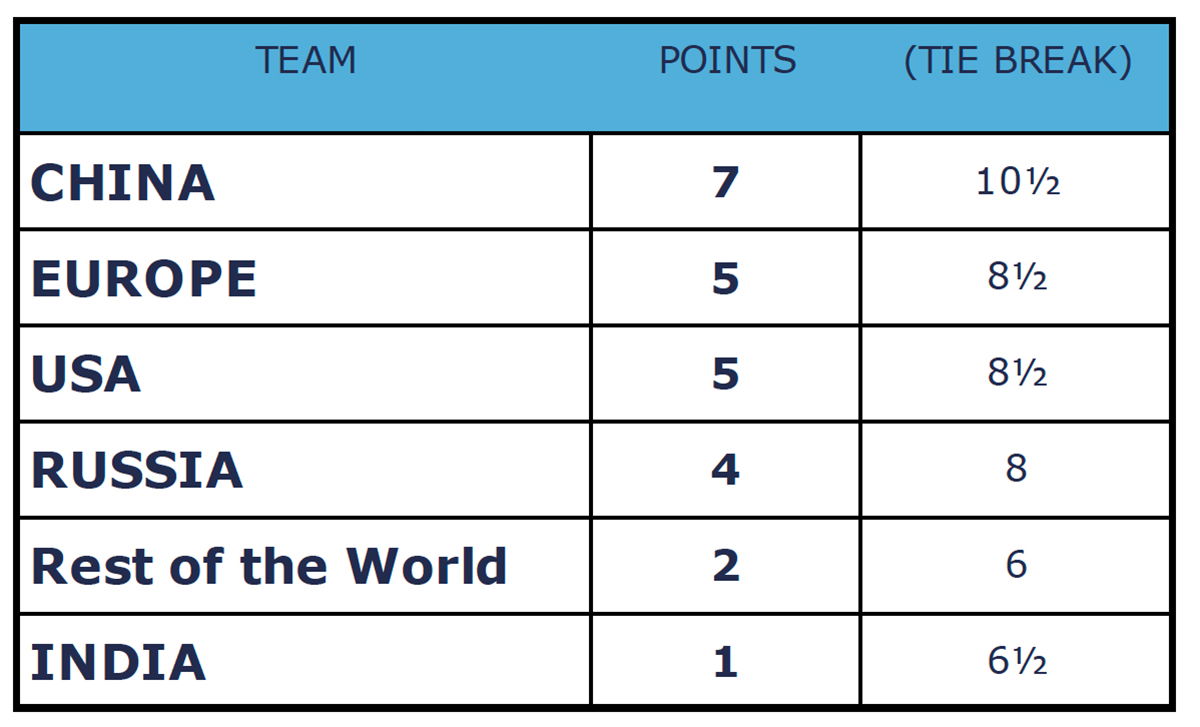The image size is (1200, 727).
Task: Click India's points value 1
Action: pos(726,663)
